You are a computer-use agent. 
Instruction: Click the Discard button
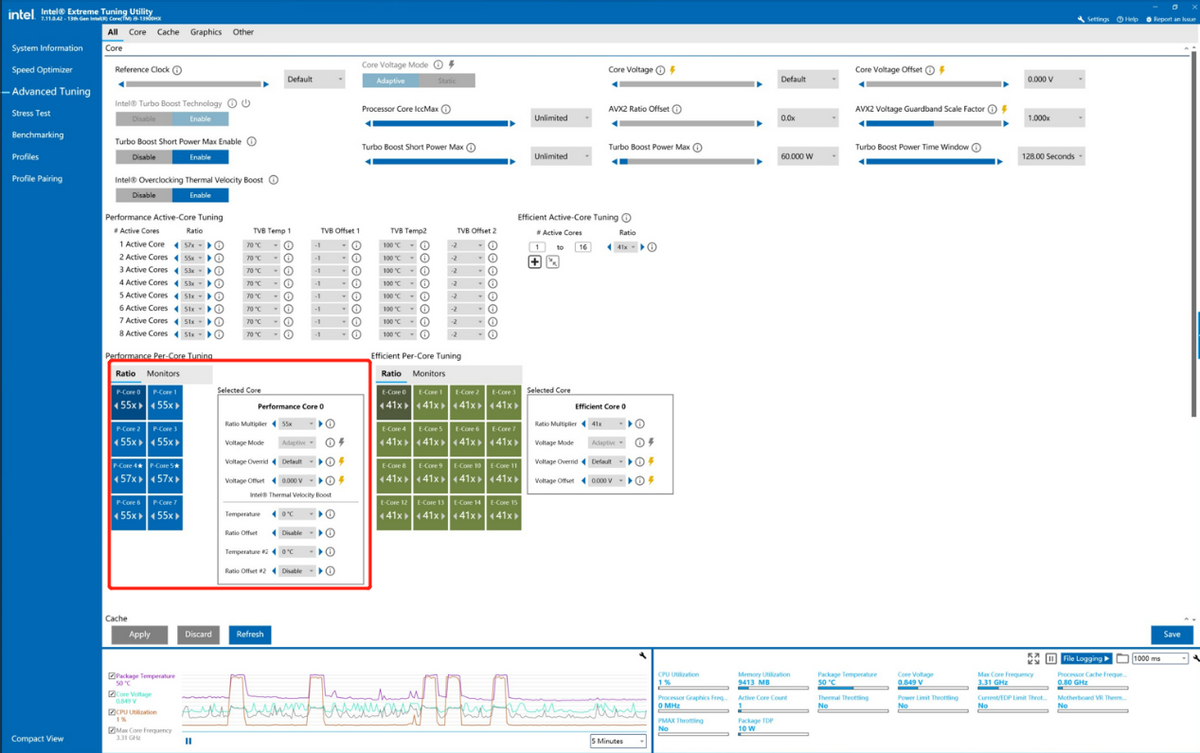click(x=198, y=634)
